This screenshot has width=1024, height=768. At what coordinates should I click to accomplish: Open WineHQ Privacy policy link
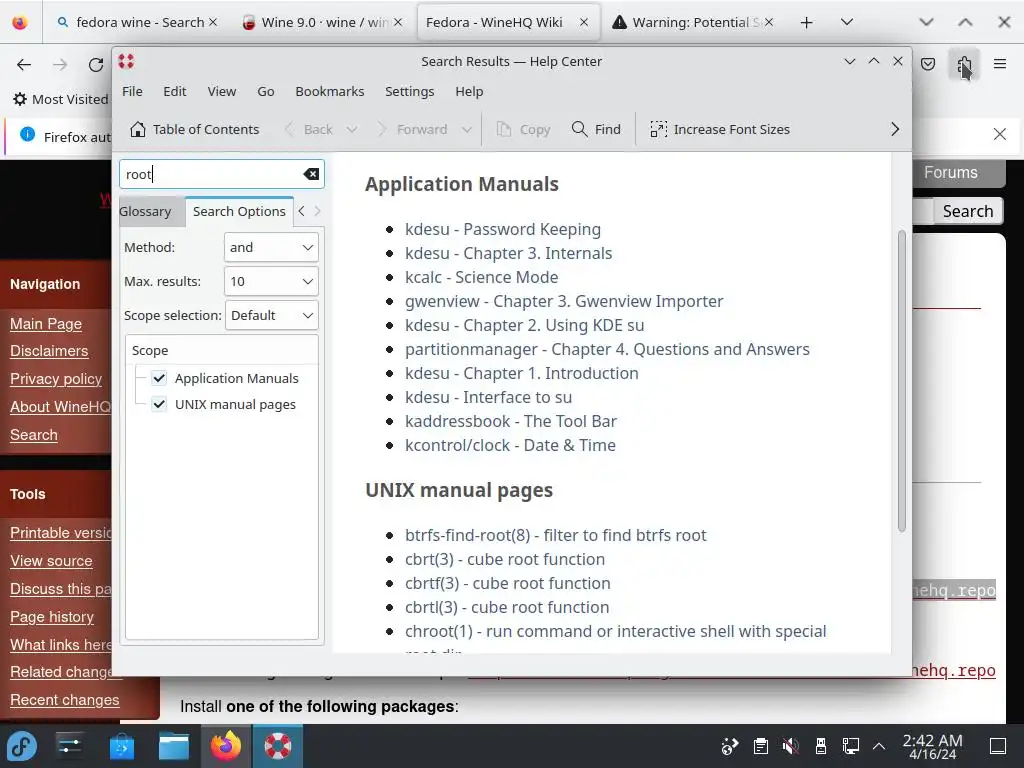pyautogui.click(x=56, y=379)
